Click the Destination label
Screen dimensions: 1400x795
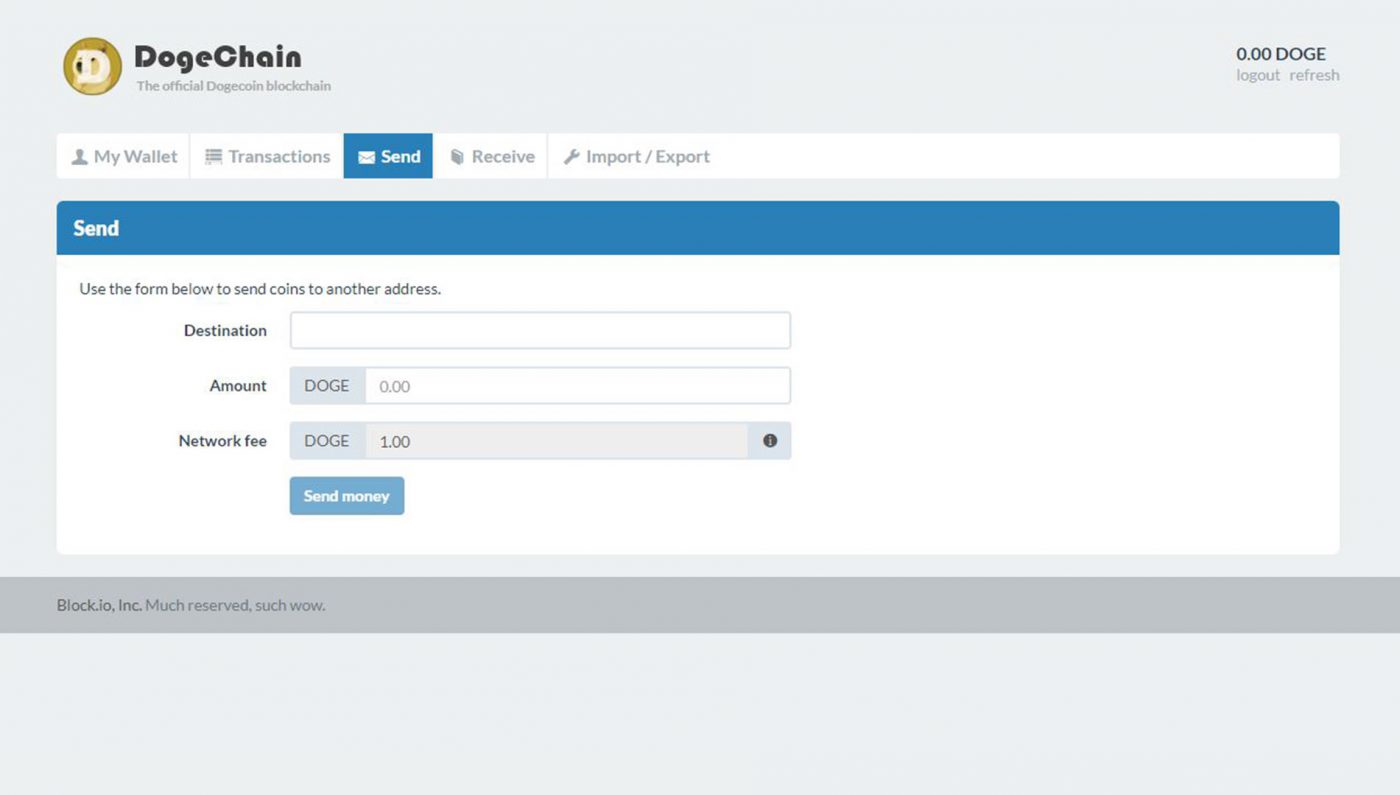point(225,331)
